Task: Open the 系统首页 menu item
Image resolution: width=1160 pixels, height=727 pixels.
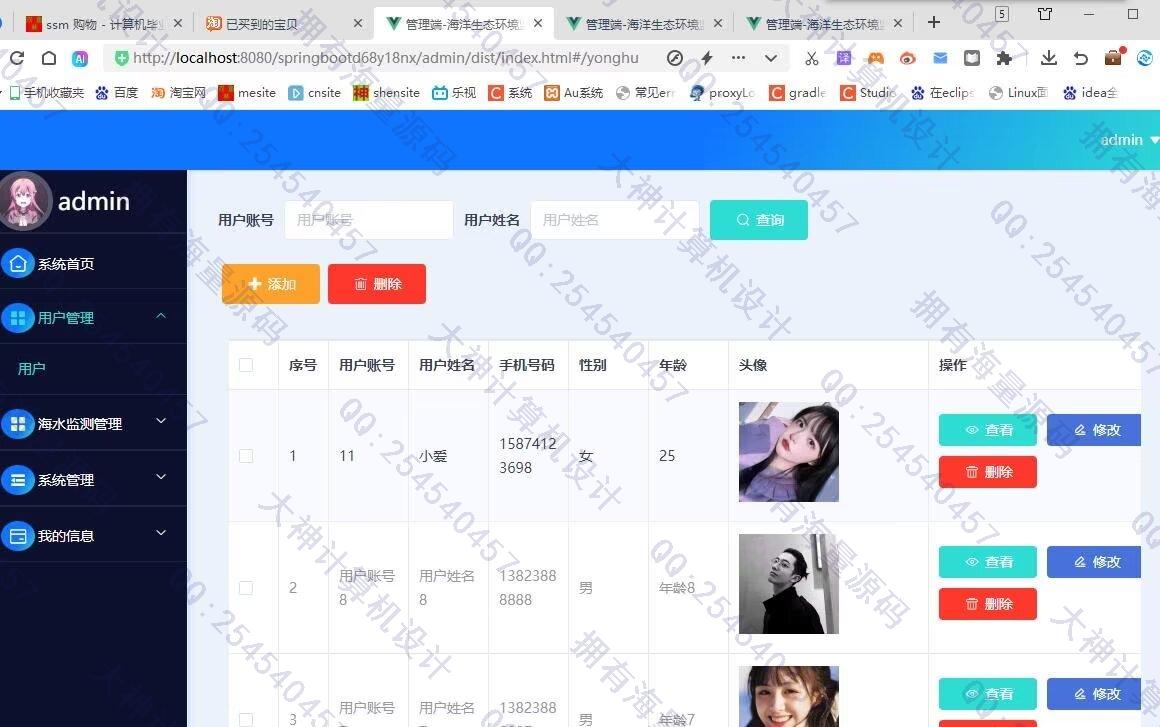Action: (93, 263)
